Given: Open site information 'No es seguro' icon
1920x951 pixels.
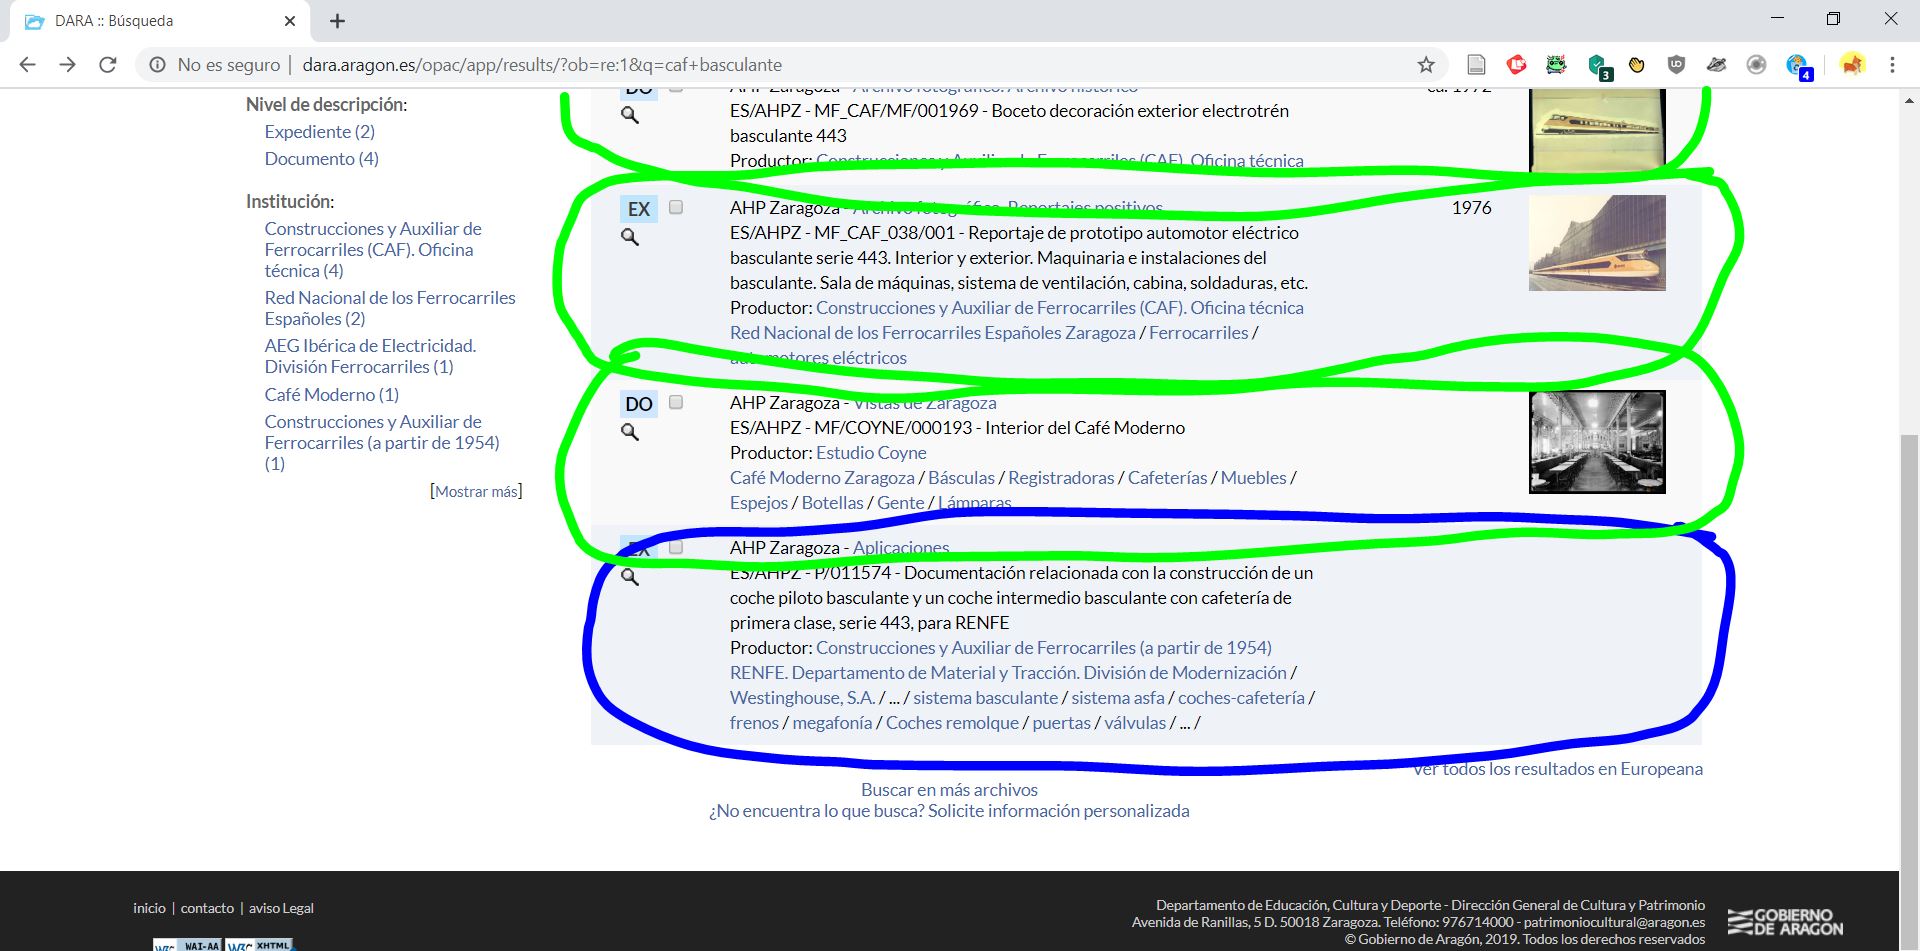Looking at the screenshot, I should (157, 65).
